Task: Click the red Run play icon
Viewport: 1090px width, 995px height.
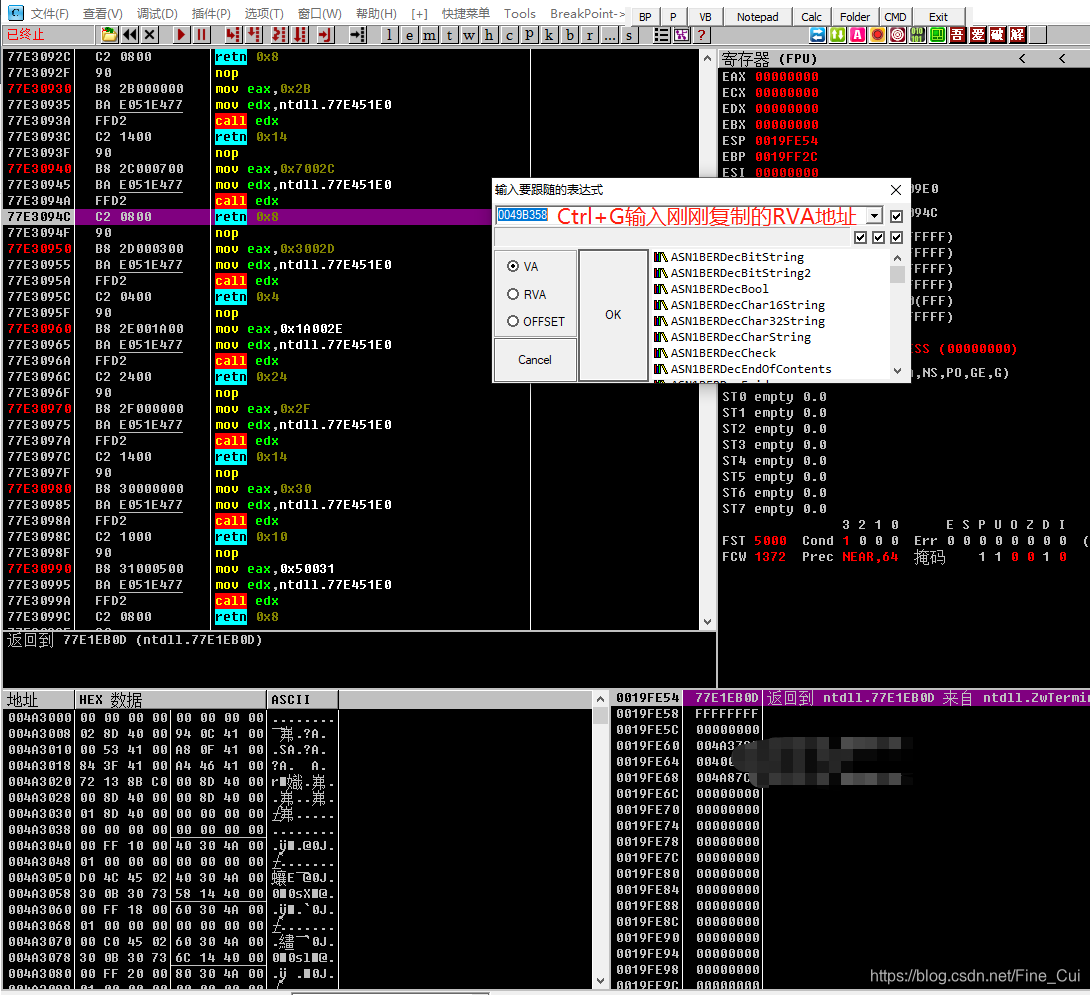Action: point(181,35)
